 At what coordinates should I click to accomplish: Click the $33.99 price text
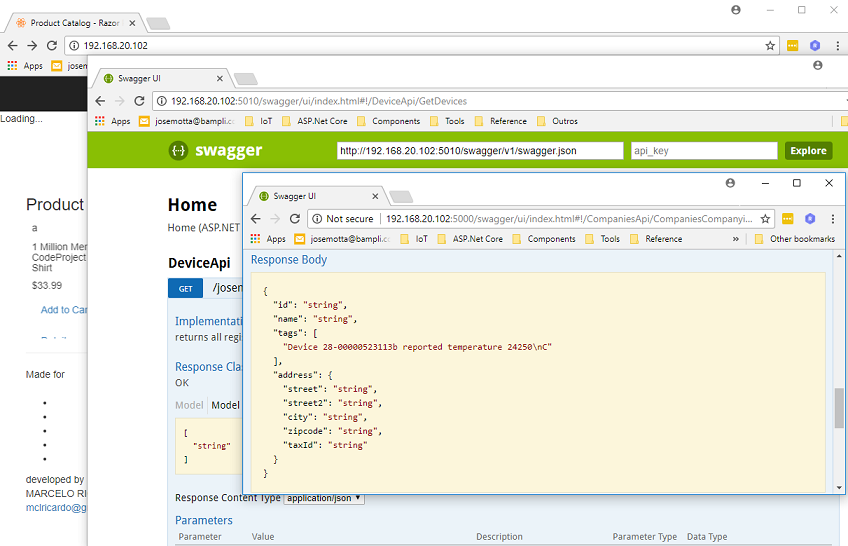(x=47, y=285)
